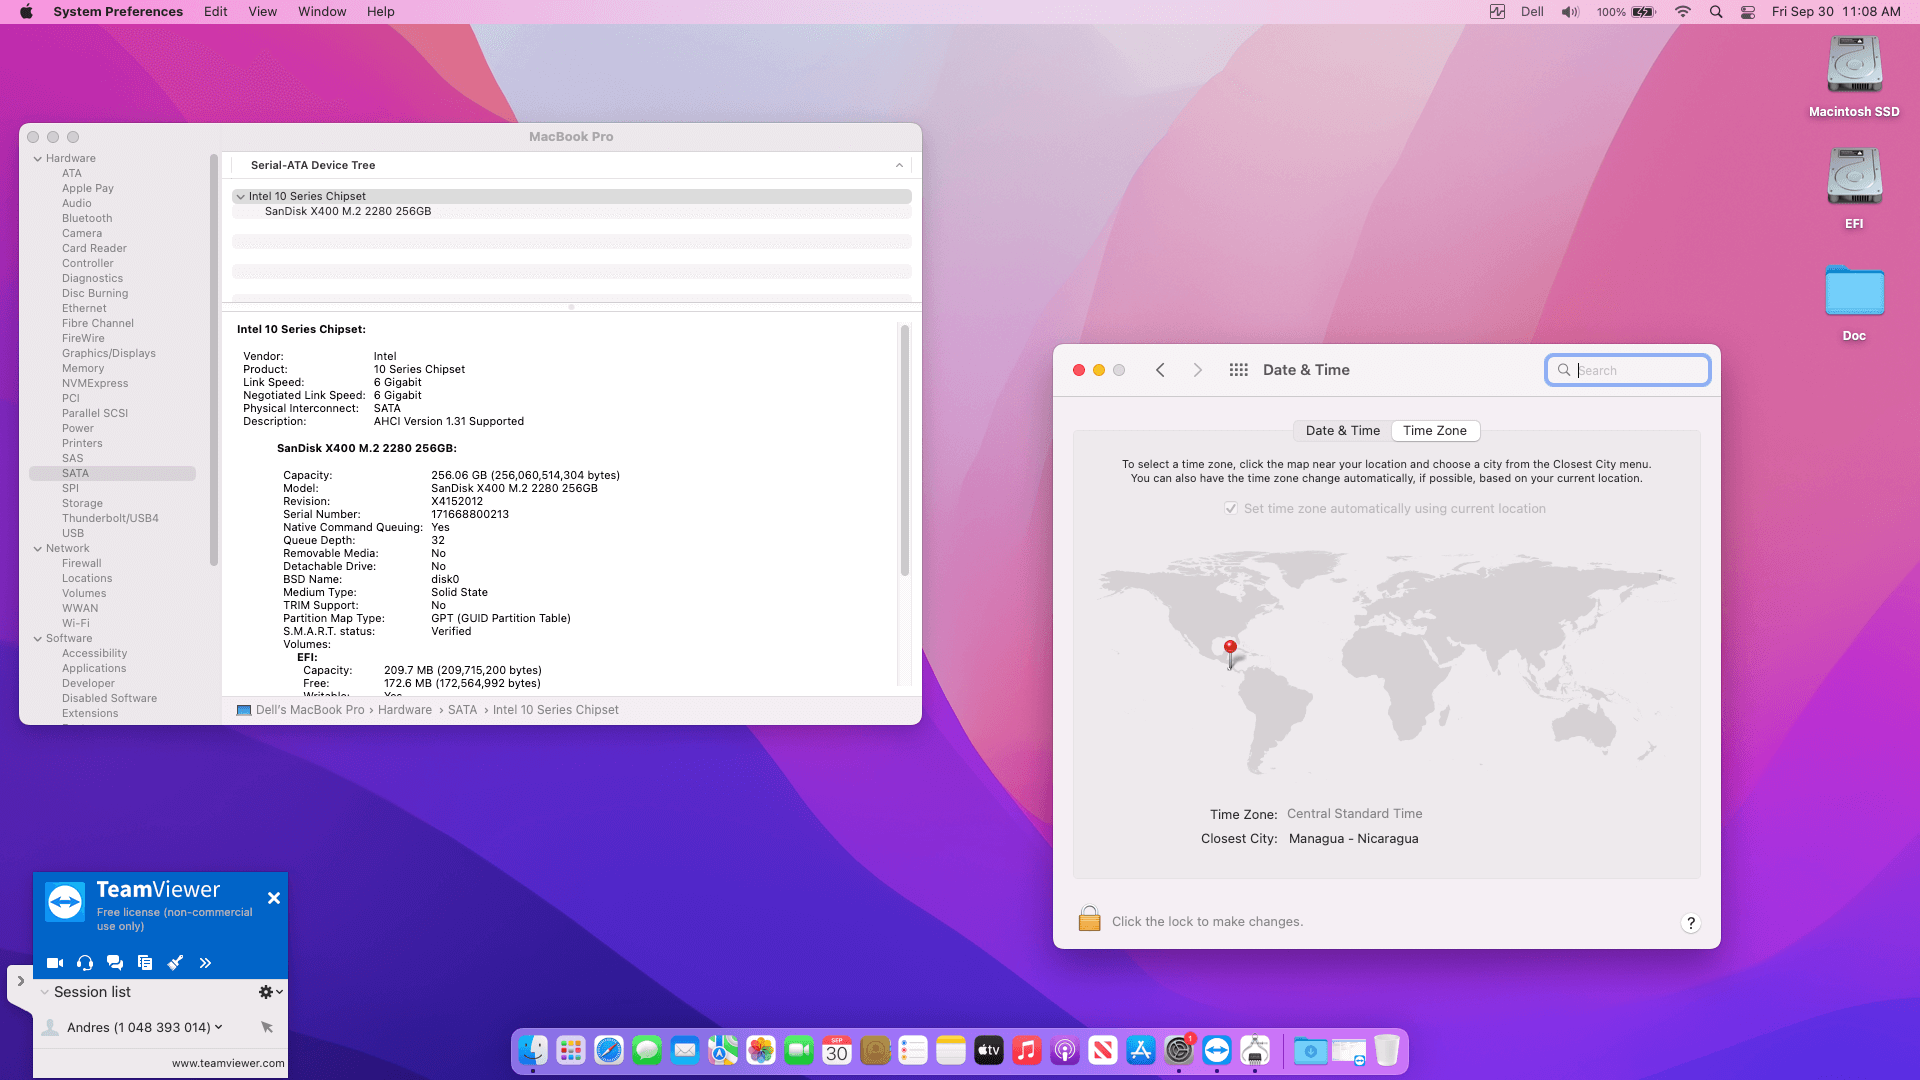Collapse the Hardware section in the sidebar
This screenshot has width=1920, height=1080.
[x=38, y=159]
